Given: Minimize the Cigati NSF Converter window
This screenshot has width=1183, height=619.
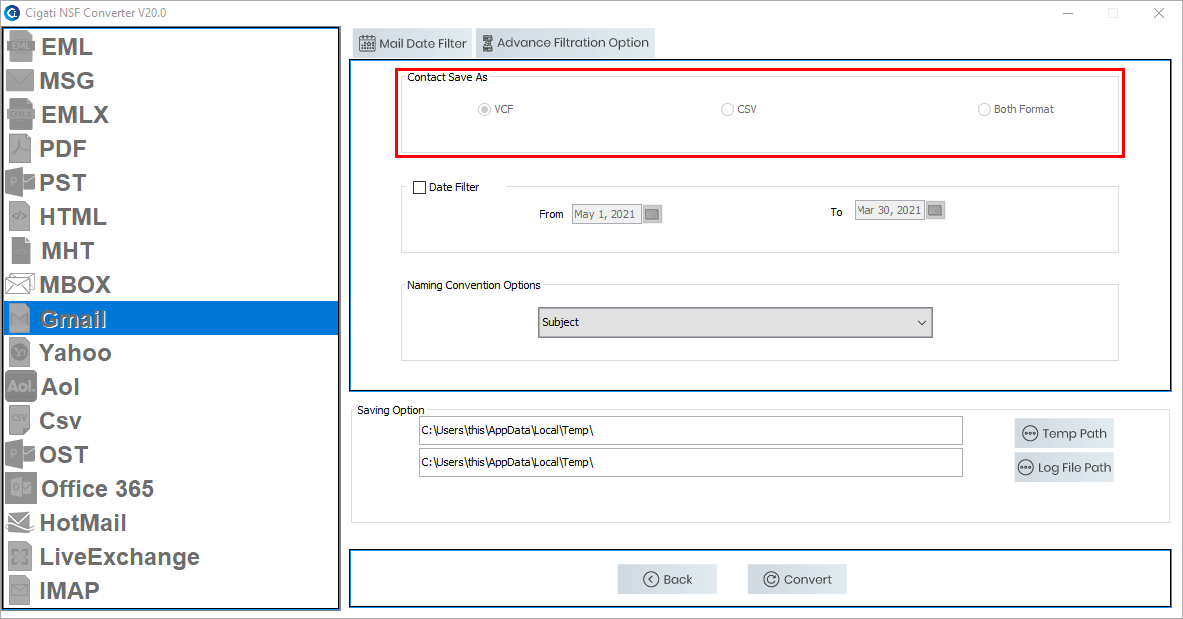Looking at the screenshot, I should click(1068, 14).
